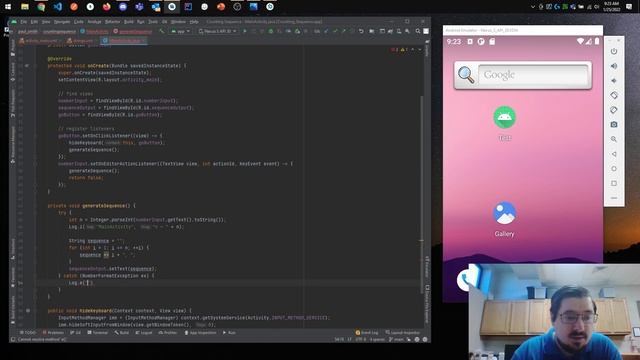Open Windows Start menu
The height and width of the screenshot is (360, 640).
(8, 7)
